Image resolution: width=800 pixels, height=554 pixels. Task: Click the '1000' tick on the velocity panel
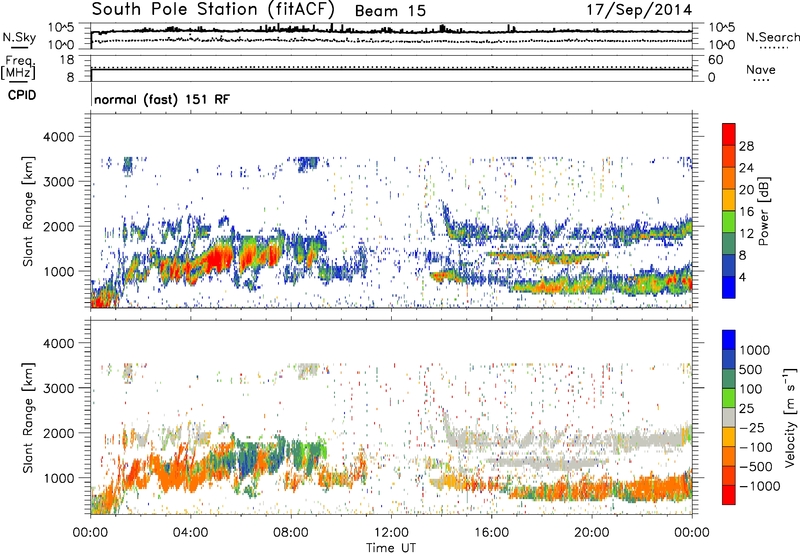pos(59,478)
